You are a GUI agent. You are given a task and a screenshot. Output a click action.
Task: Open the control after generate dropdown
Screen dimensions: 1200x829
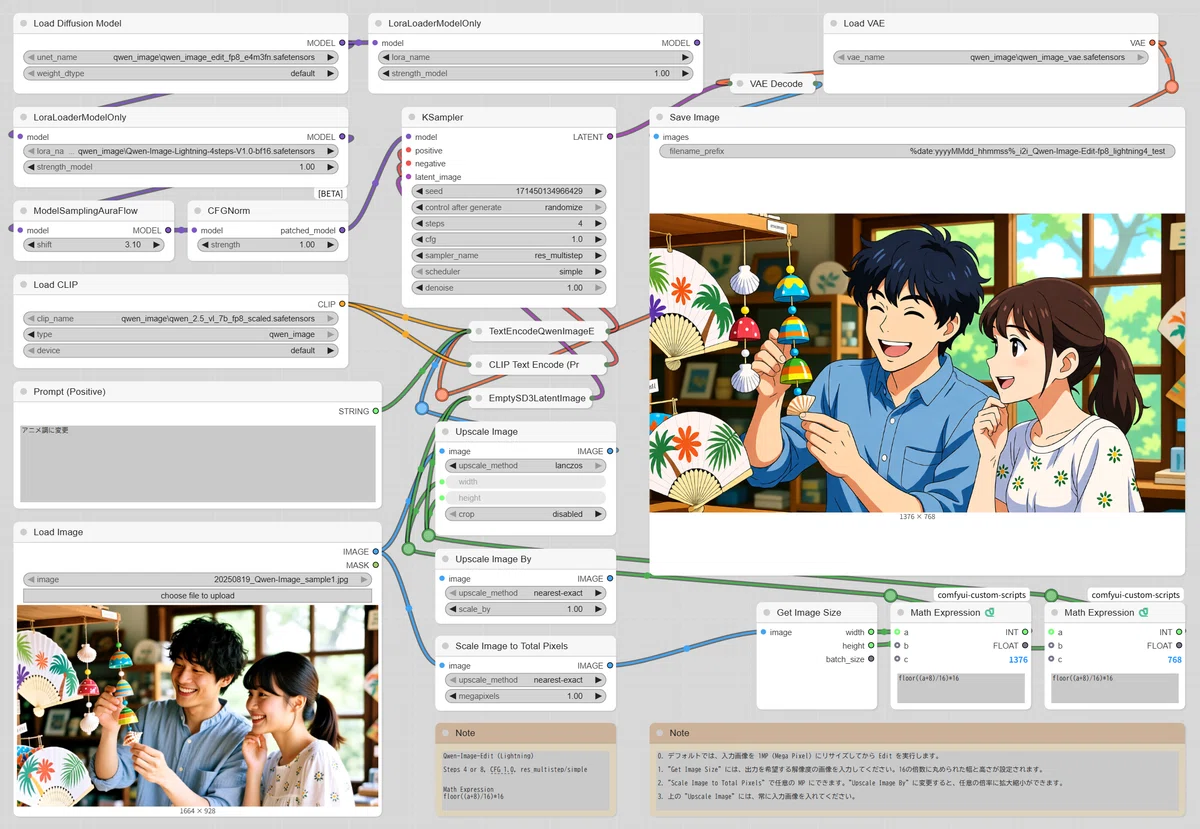[509, 207]
